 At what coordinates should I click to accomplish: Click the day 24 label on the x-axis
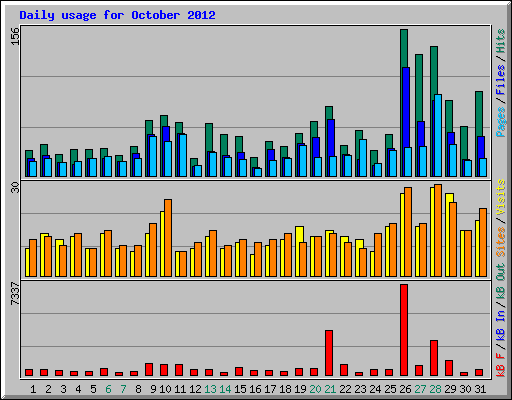pos(375,389)
